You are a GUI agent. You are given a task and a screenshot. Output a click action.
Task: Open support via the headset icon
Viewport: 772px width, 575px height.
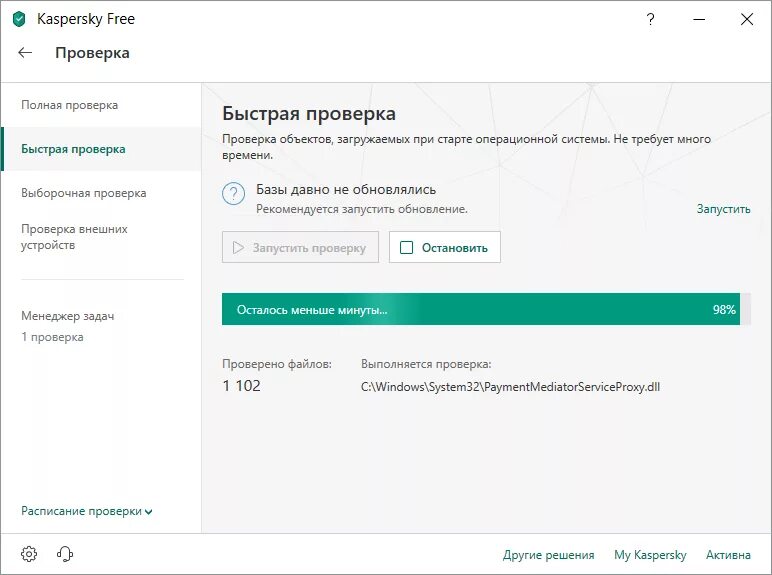coord(64,554)
